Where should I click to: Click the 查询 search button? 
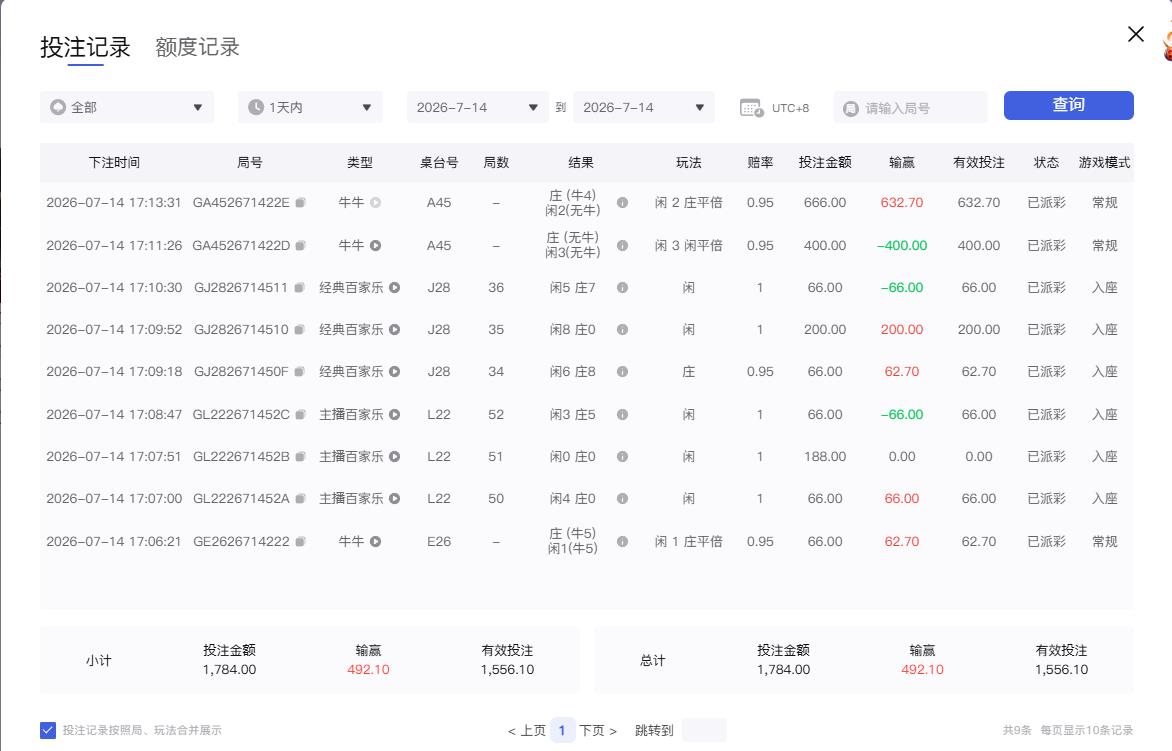click(x=1068, y=105)
